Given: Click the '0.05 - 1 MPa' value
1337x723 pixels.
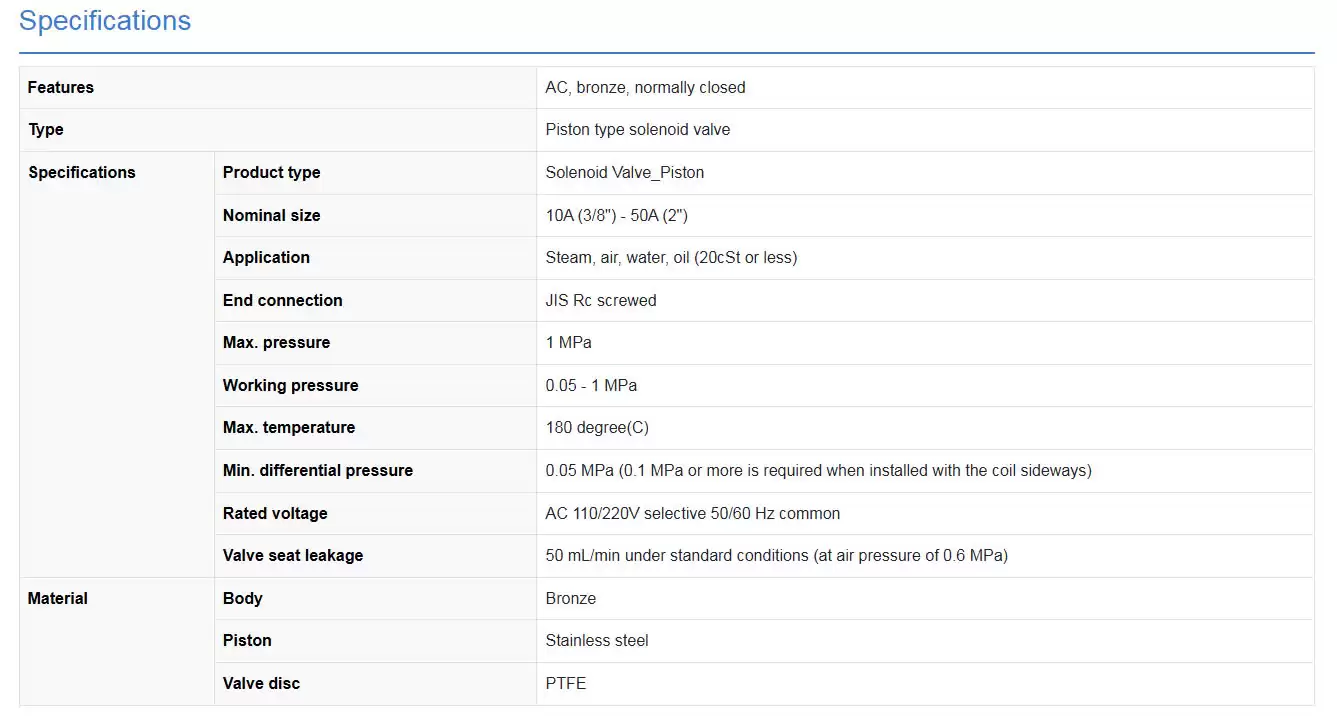Looking at the screenshot, I should tap(591, 385).
